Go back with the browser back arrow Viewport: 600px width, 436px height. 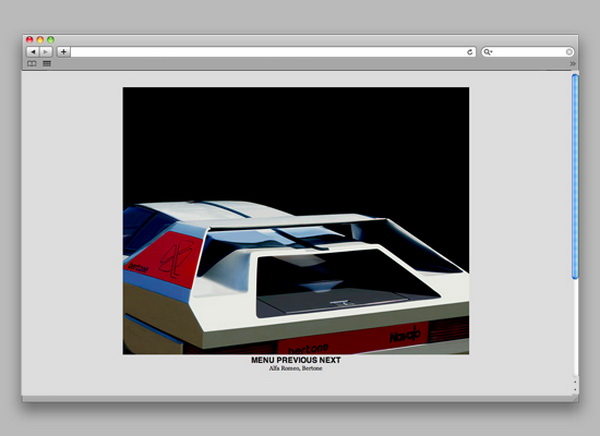tap(33, 52)
